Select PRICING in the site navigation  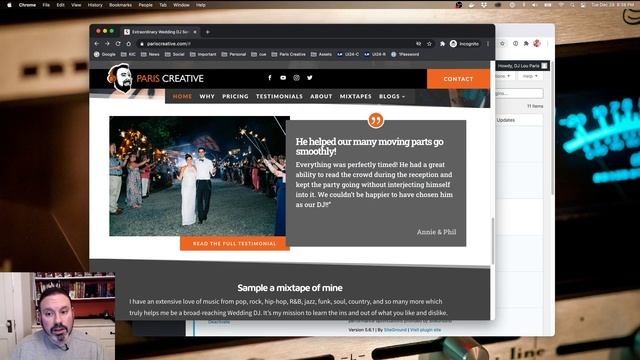coord(235,96)
